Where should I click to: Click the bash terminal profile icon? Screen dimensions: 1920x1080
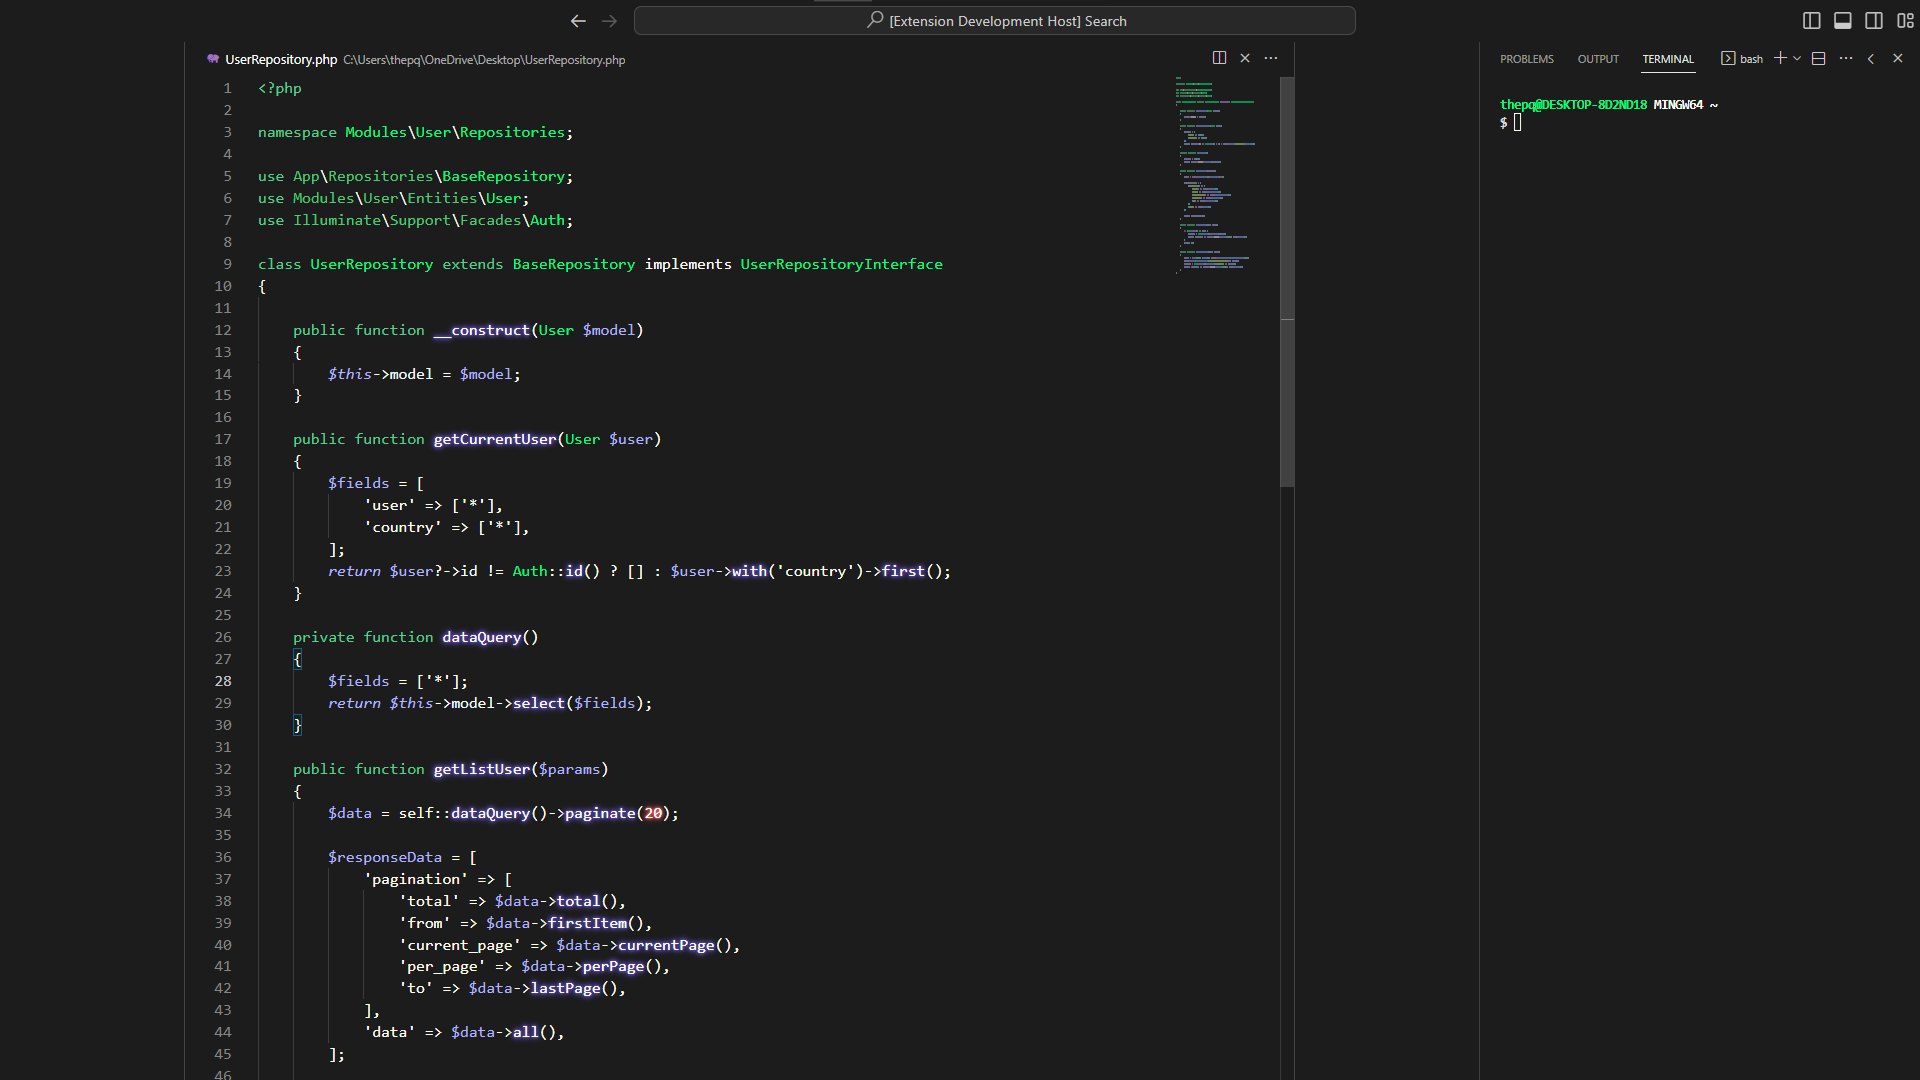(1728, 58)
